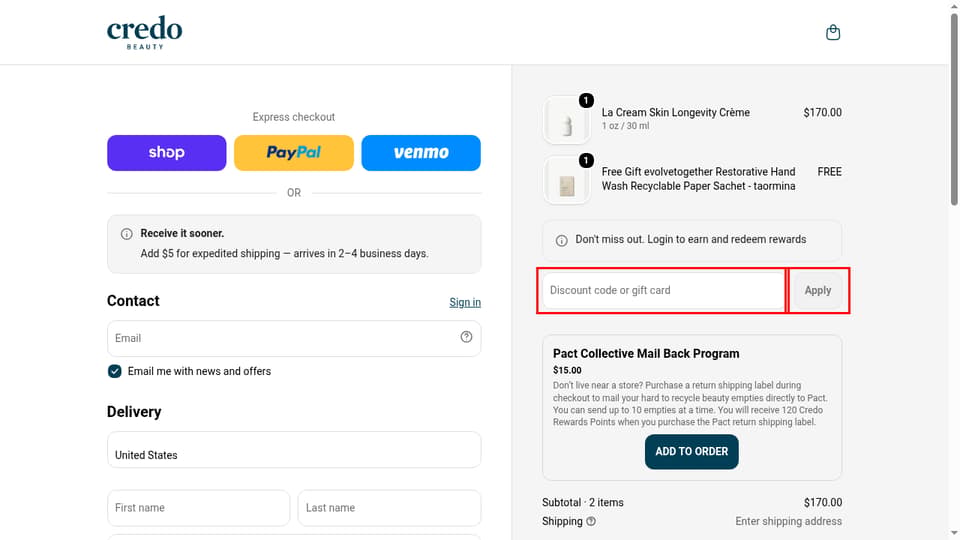Focus the Email input field

294,338
